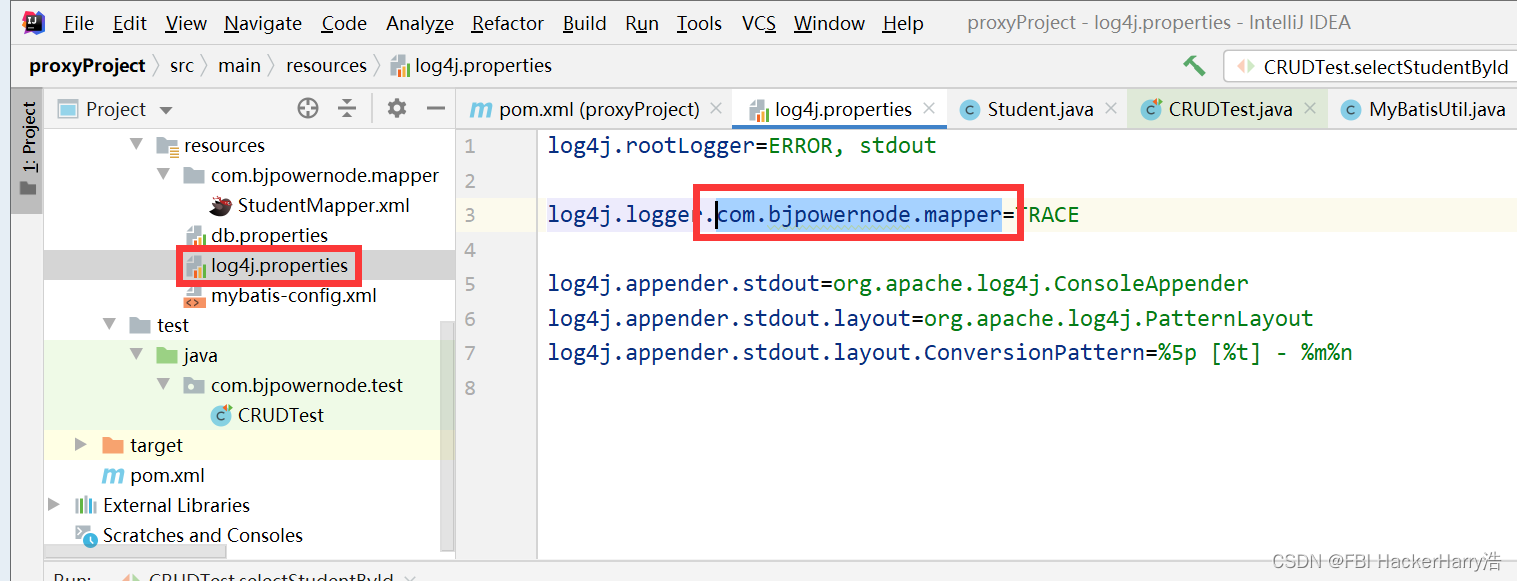Click the Build Project hammer icon
The width and height of the screenshot is (1517, 581).
[x=1194, y=66]
